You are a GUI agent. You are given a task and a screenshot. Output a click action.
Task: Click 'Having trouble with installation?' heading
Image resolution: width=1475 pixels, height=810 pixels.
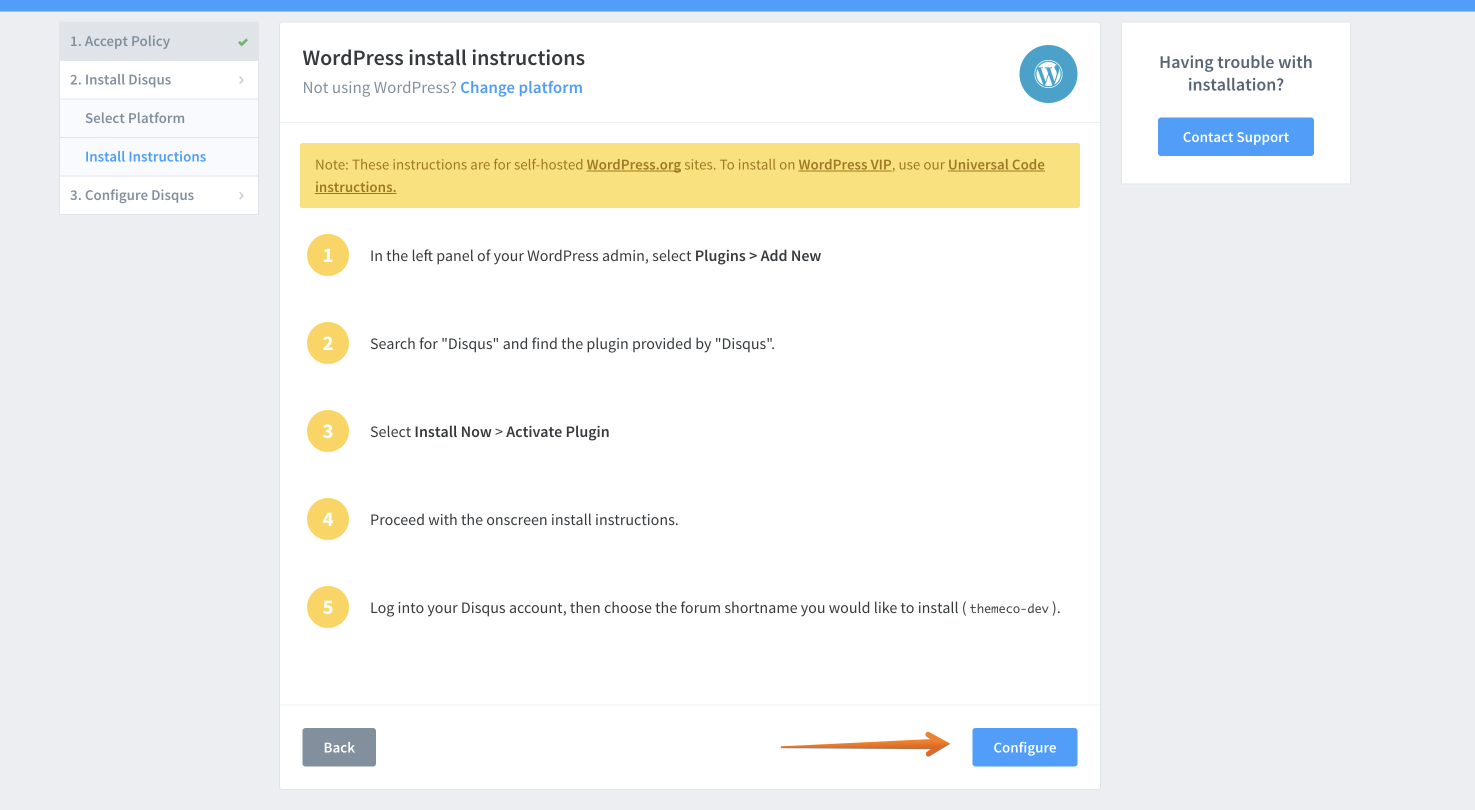click(1236, 73)
